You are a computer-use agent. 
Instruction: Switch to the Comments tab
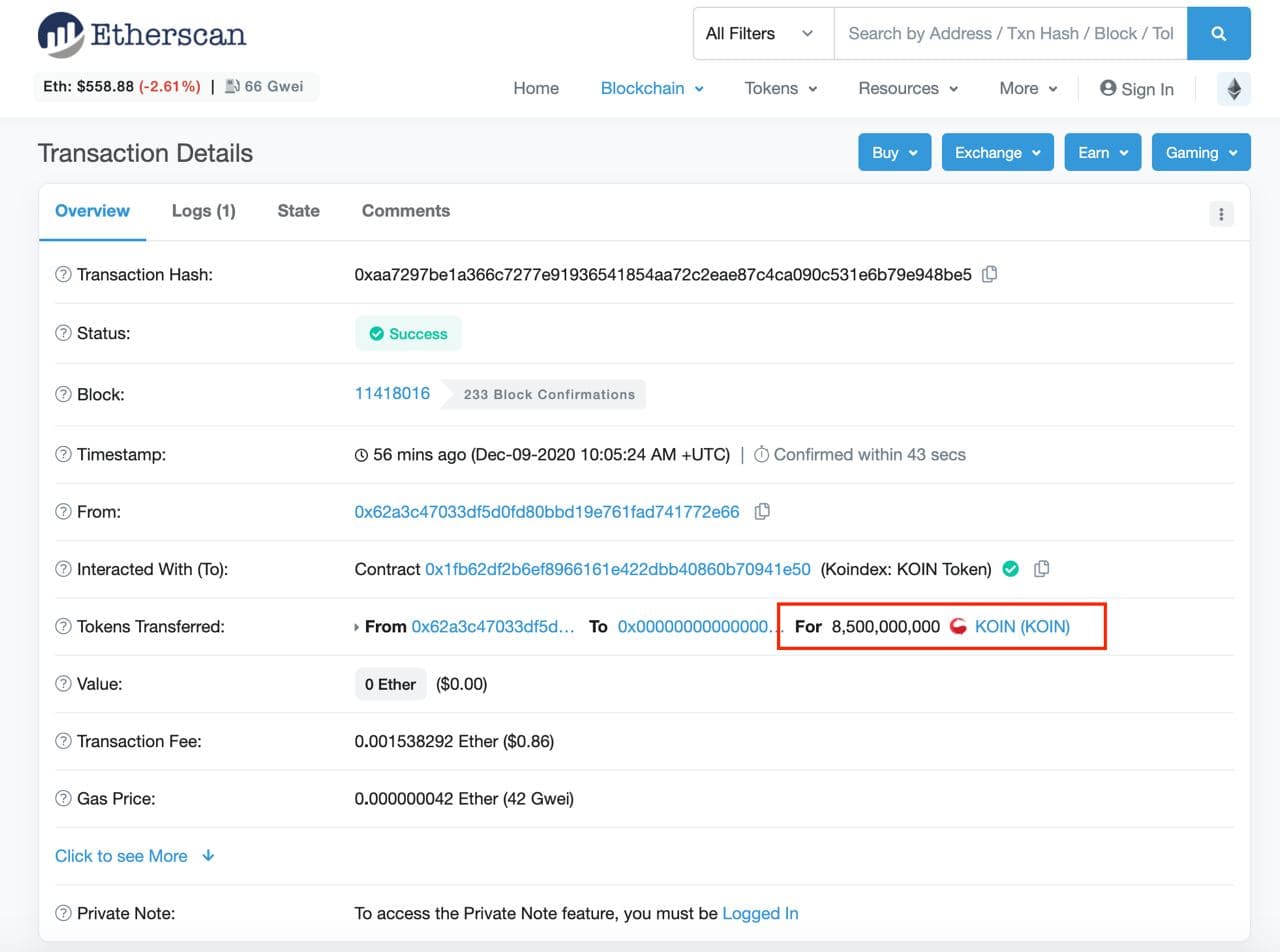point(405,211)
